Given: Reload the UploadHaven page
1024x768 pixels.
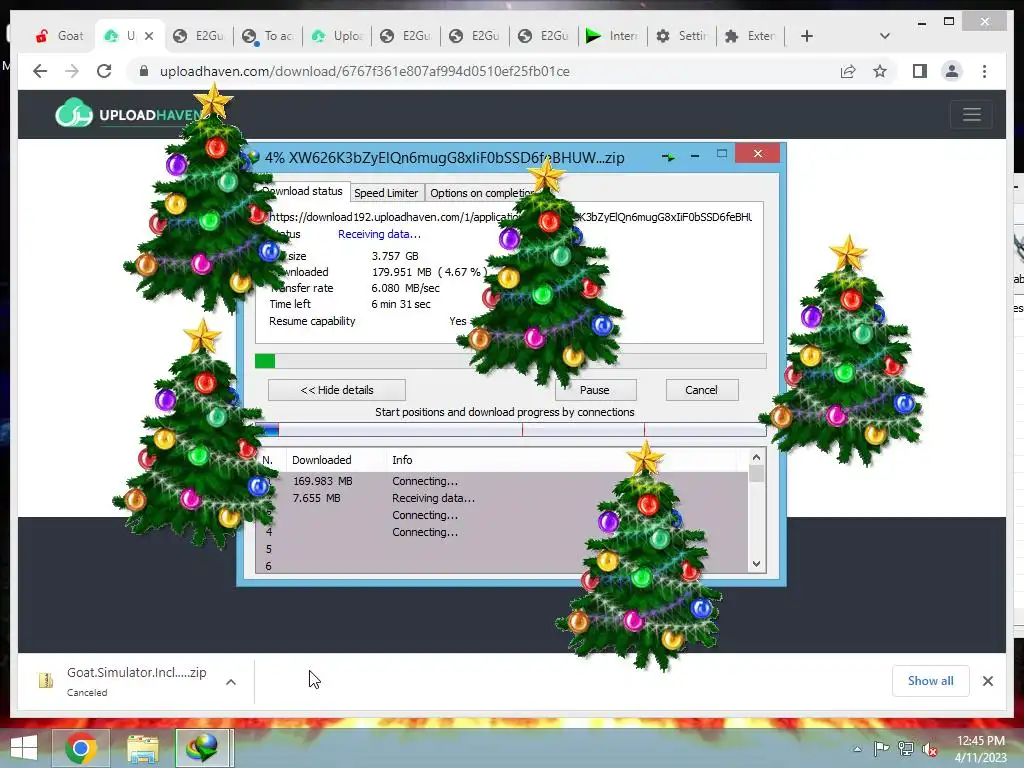Looking at the screenshot, I should pyautogui.click(x=104, y=71).
